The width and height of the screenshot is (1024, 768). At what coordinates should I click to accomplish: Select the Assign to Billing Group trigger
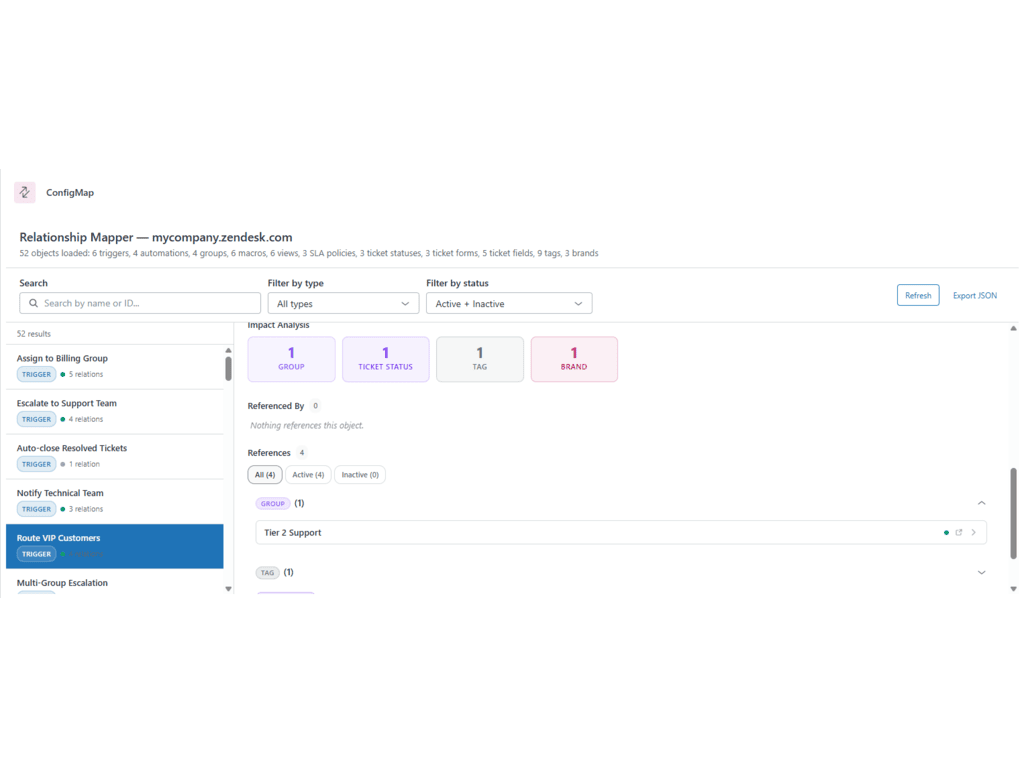click(x=115, y=366)
